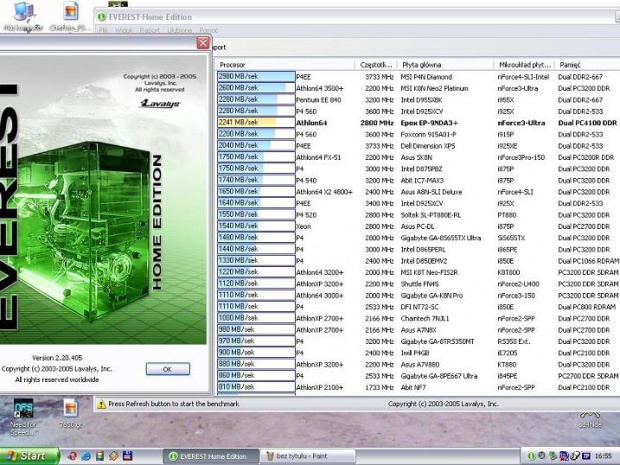Screen dimensions: 620x465
Task: Open the Windows Start menu
Action: tap(25, 456)
